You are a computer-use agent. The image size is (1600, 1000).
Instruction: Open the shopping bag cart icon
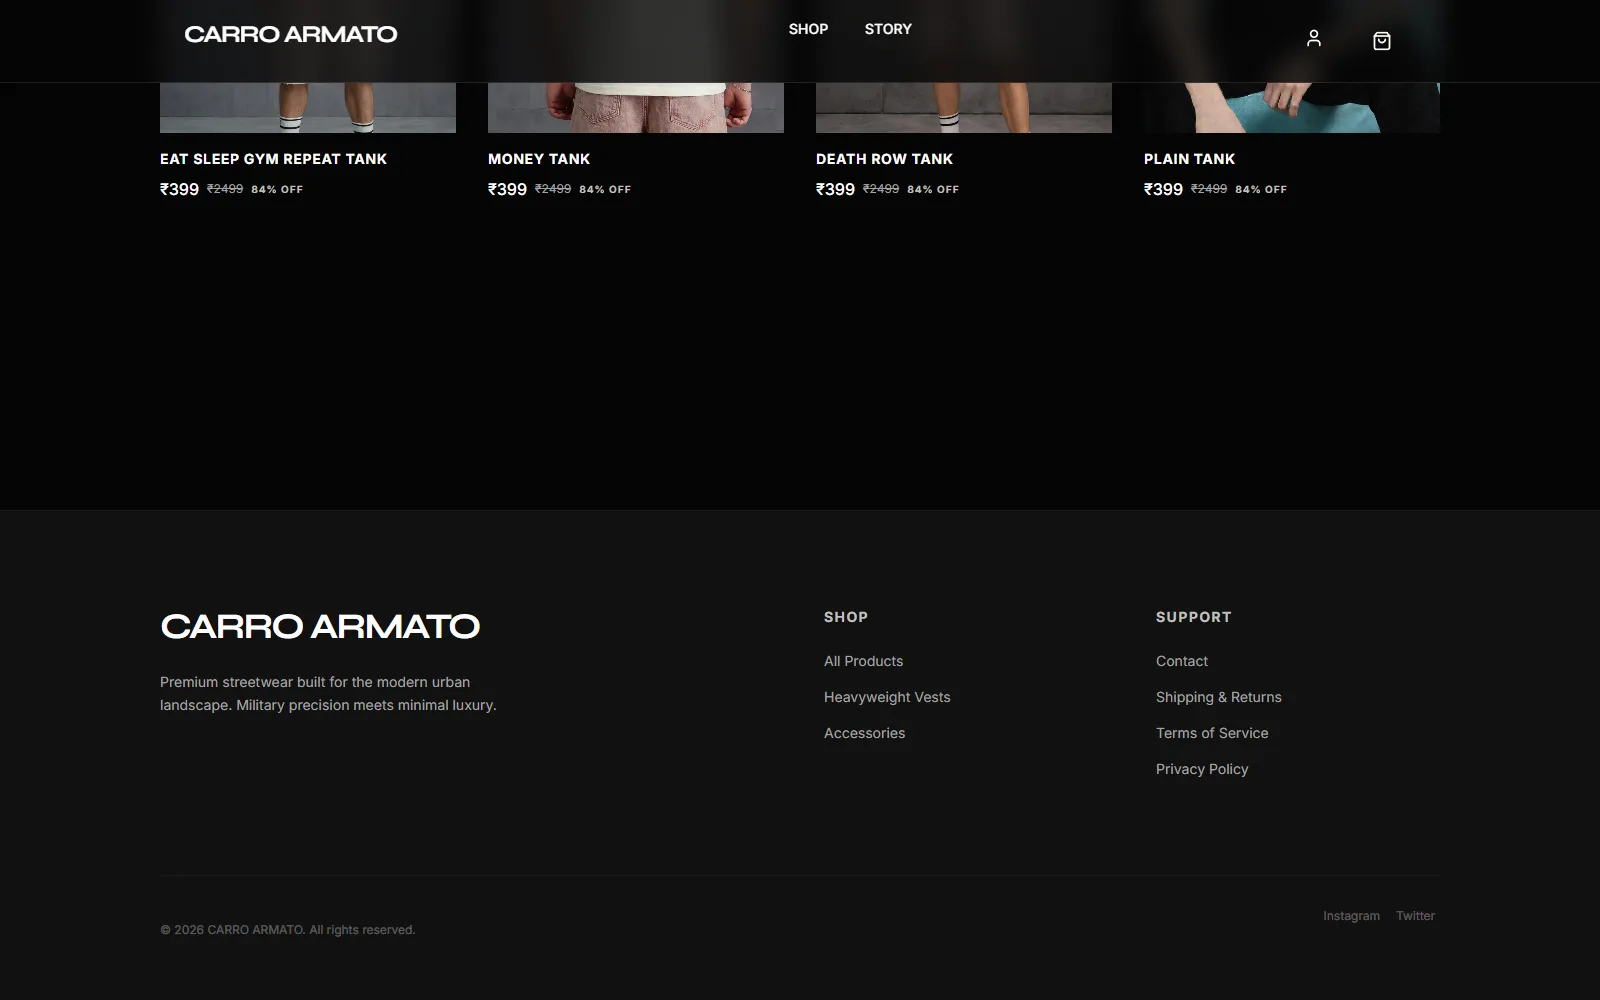point(1382,40)
